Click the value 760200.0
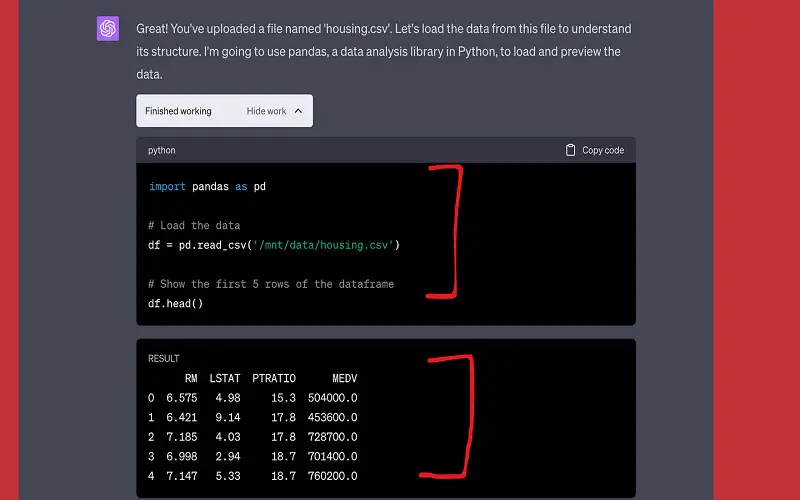800x500 pixels. (x=333, y=476)
